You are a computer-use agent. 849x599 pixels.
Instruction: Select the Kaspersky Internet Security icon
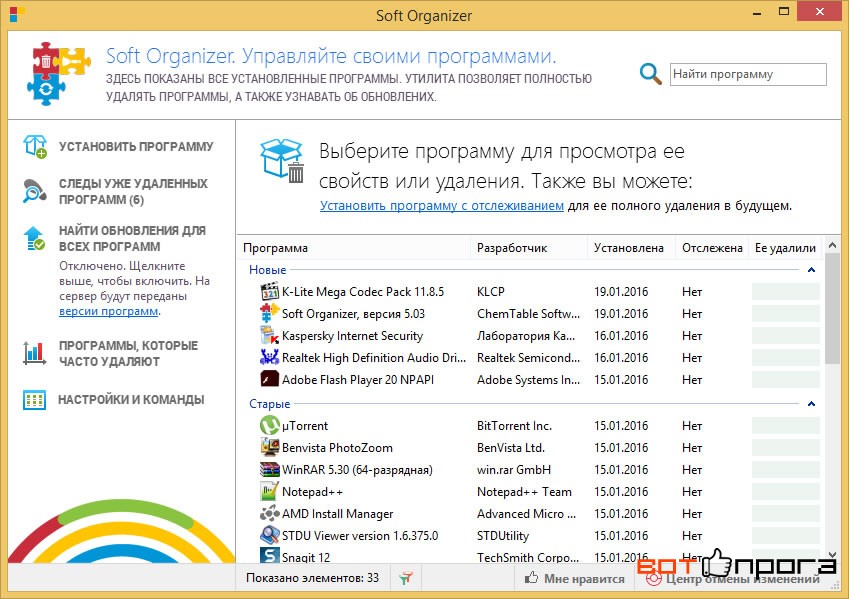tap(270, 336)
